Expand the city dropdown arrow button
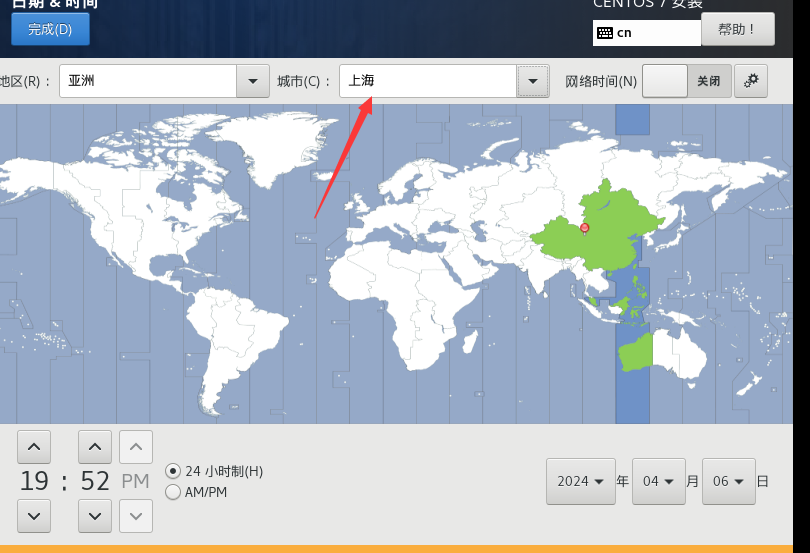Image resolution: width=810 pixels, height=553 pixels. click(x=533, y=81)
